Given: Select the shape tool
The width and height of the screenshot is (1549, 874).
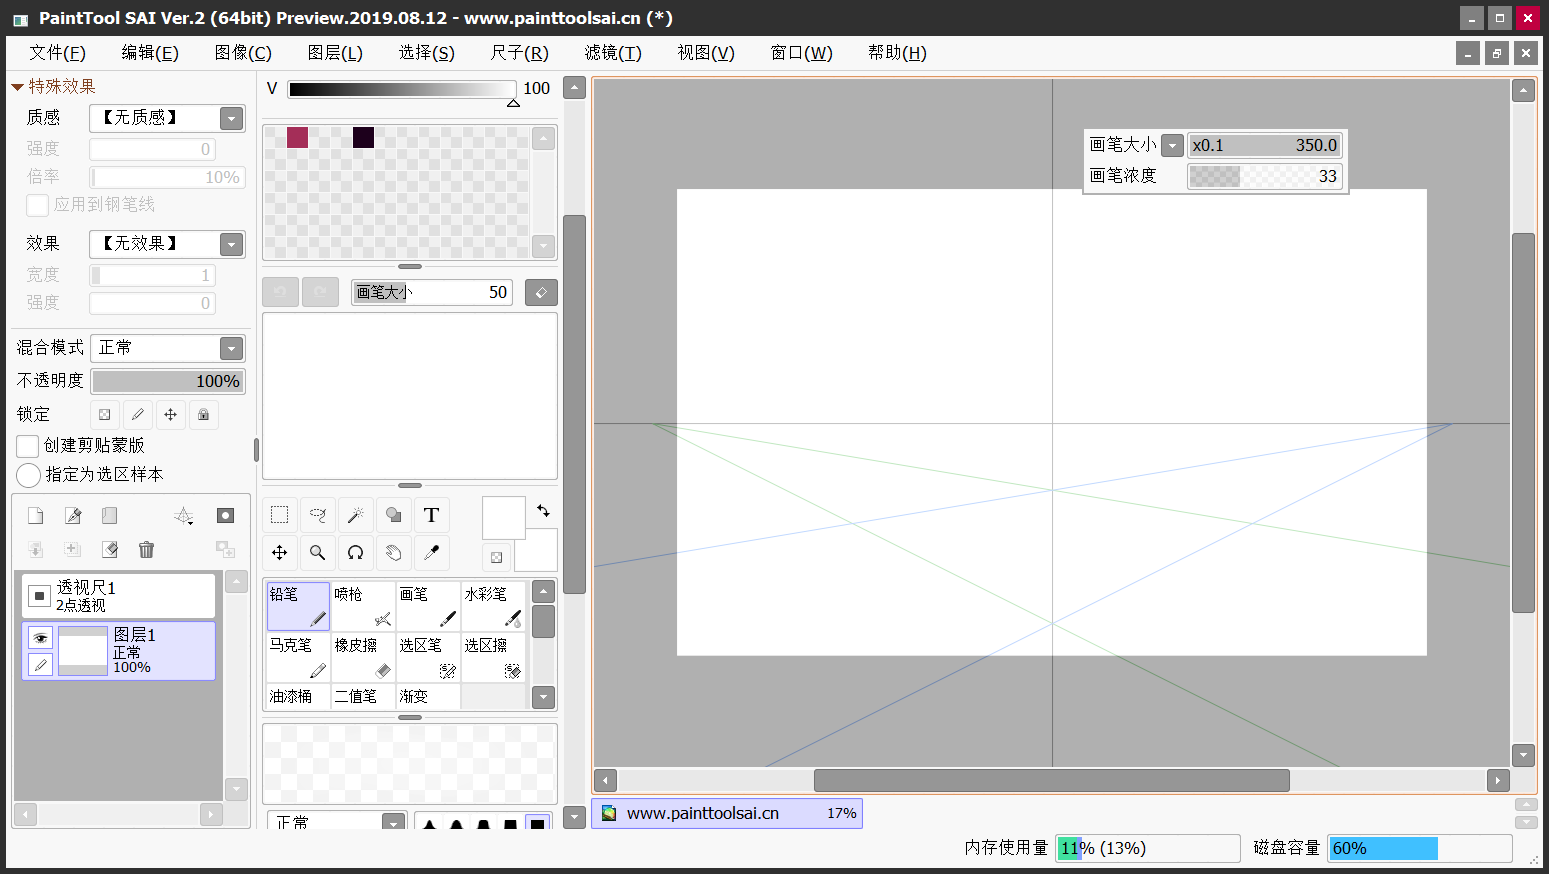Looking at the screenshot, I should click(393, 515).
